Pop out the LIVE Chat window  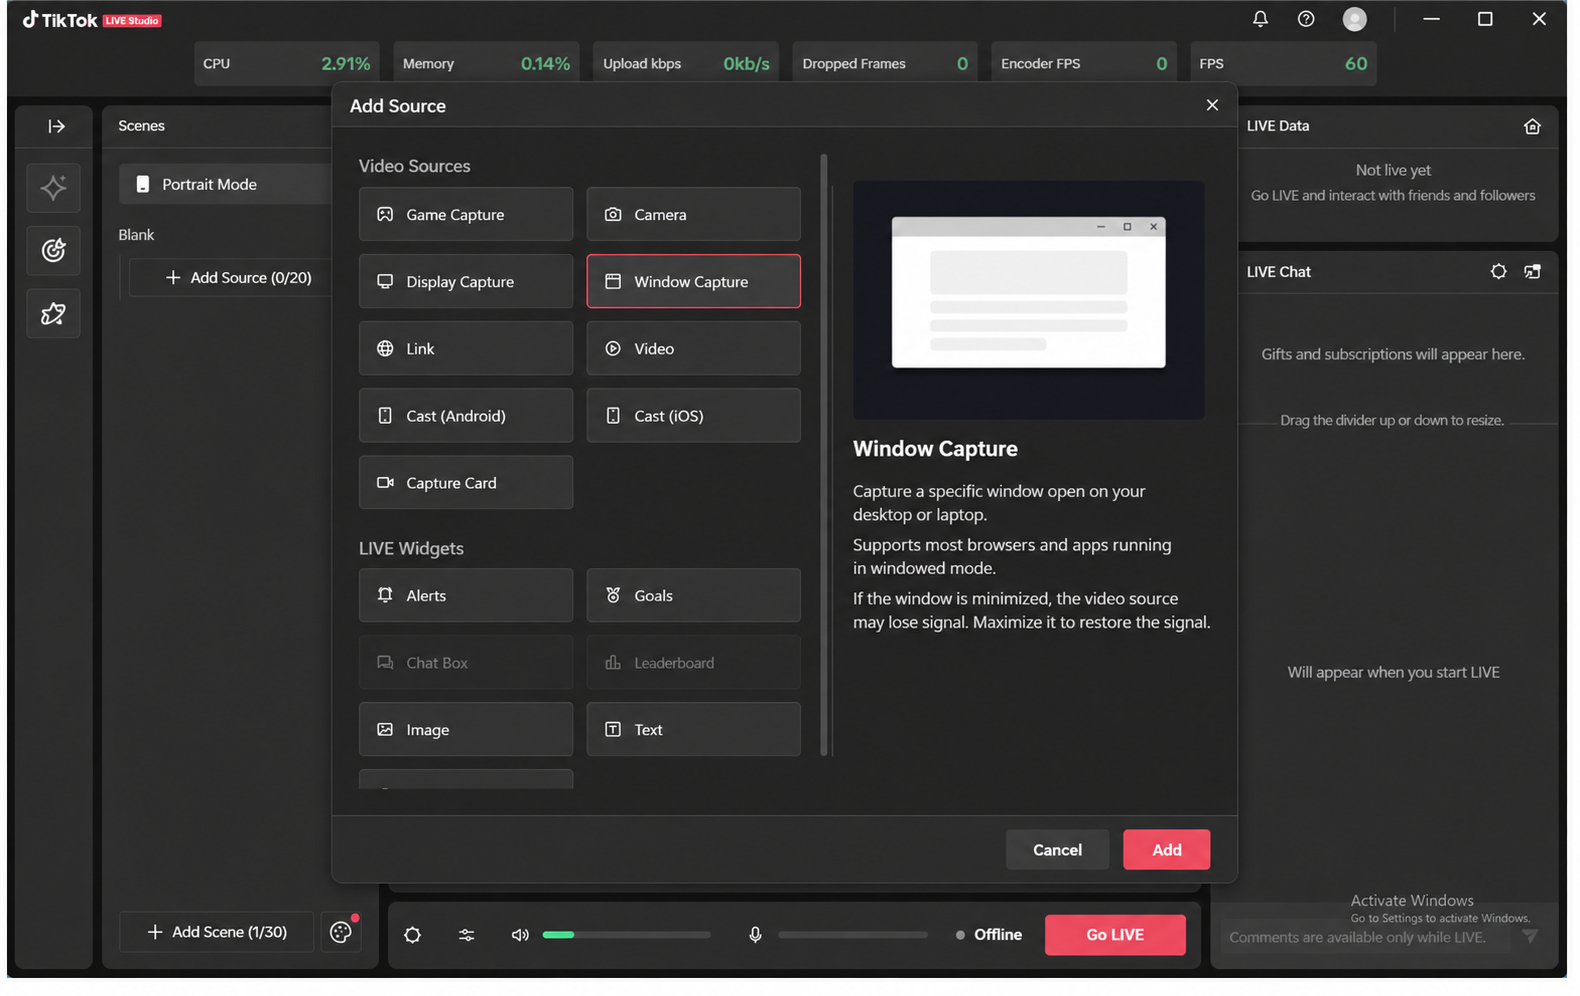[x=1532, y=271]
